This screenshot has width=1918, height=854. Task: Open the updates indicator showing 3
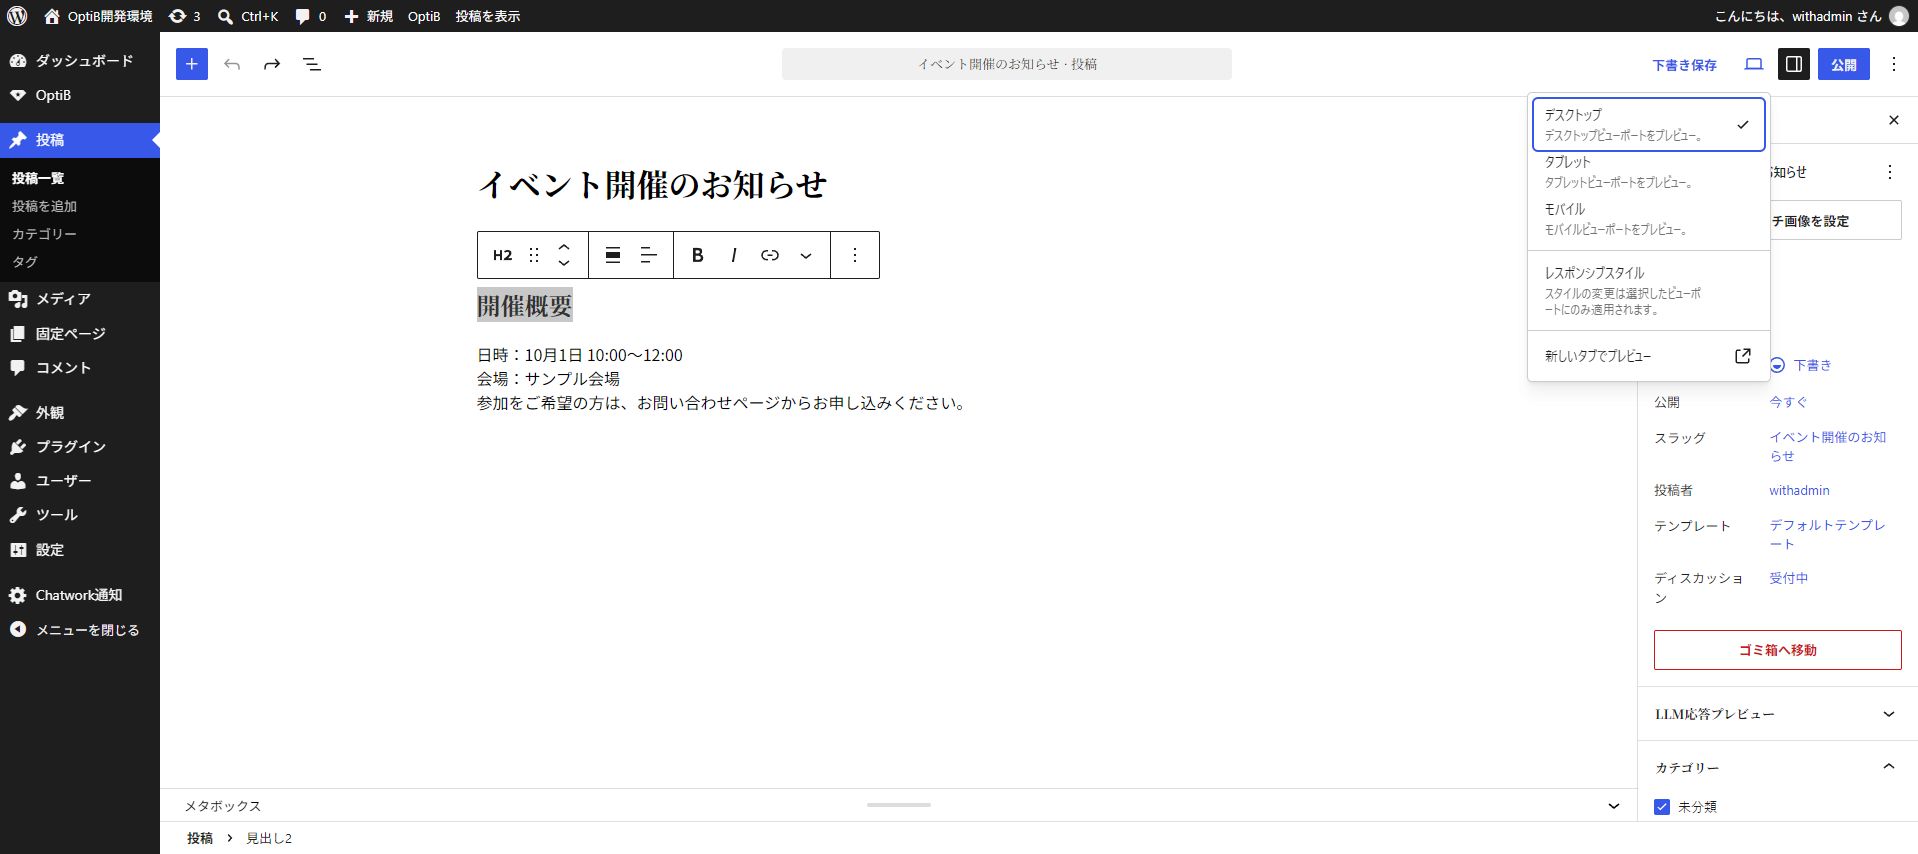pos(184,16)
